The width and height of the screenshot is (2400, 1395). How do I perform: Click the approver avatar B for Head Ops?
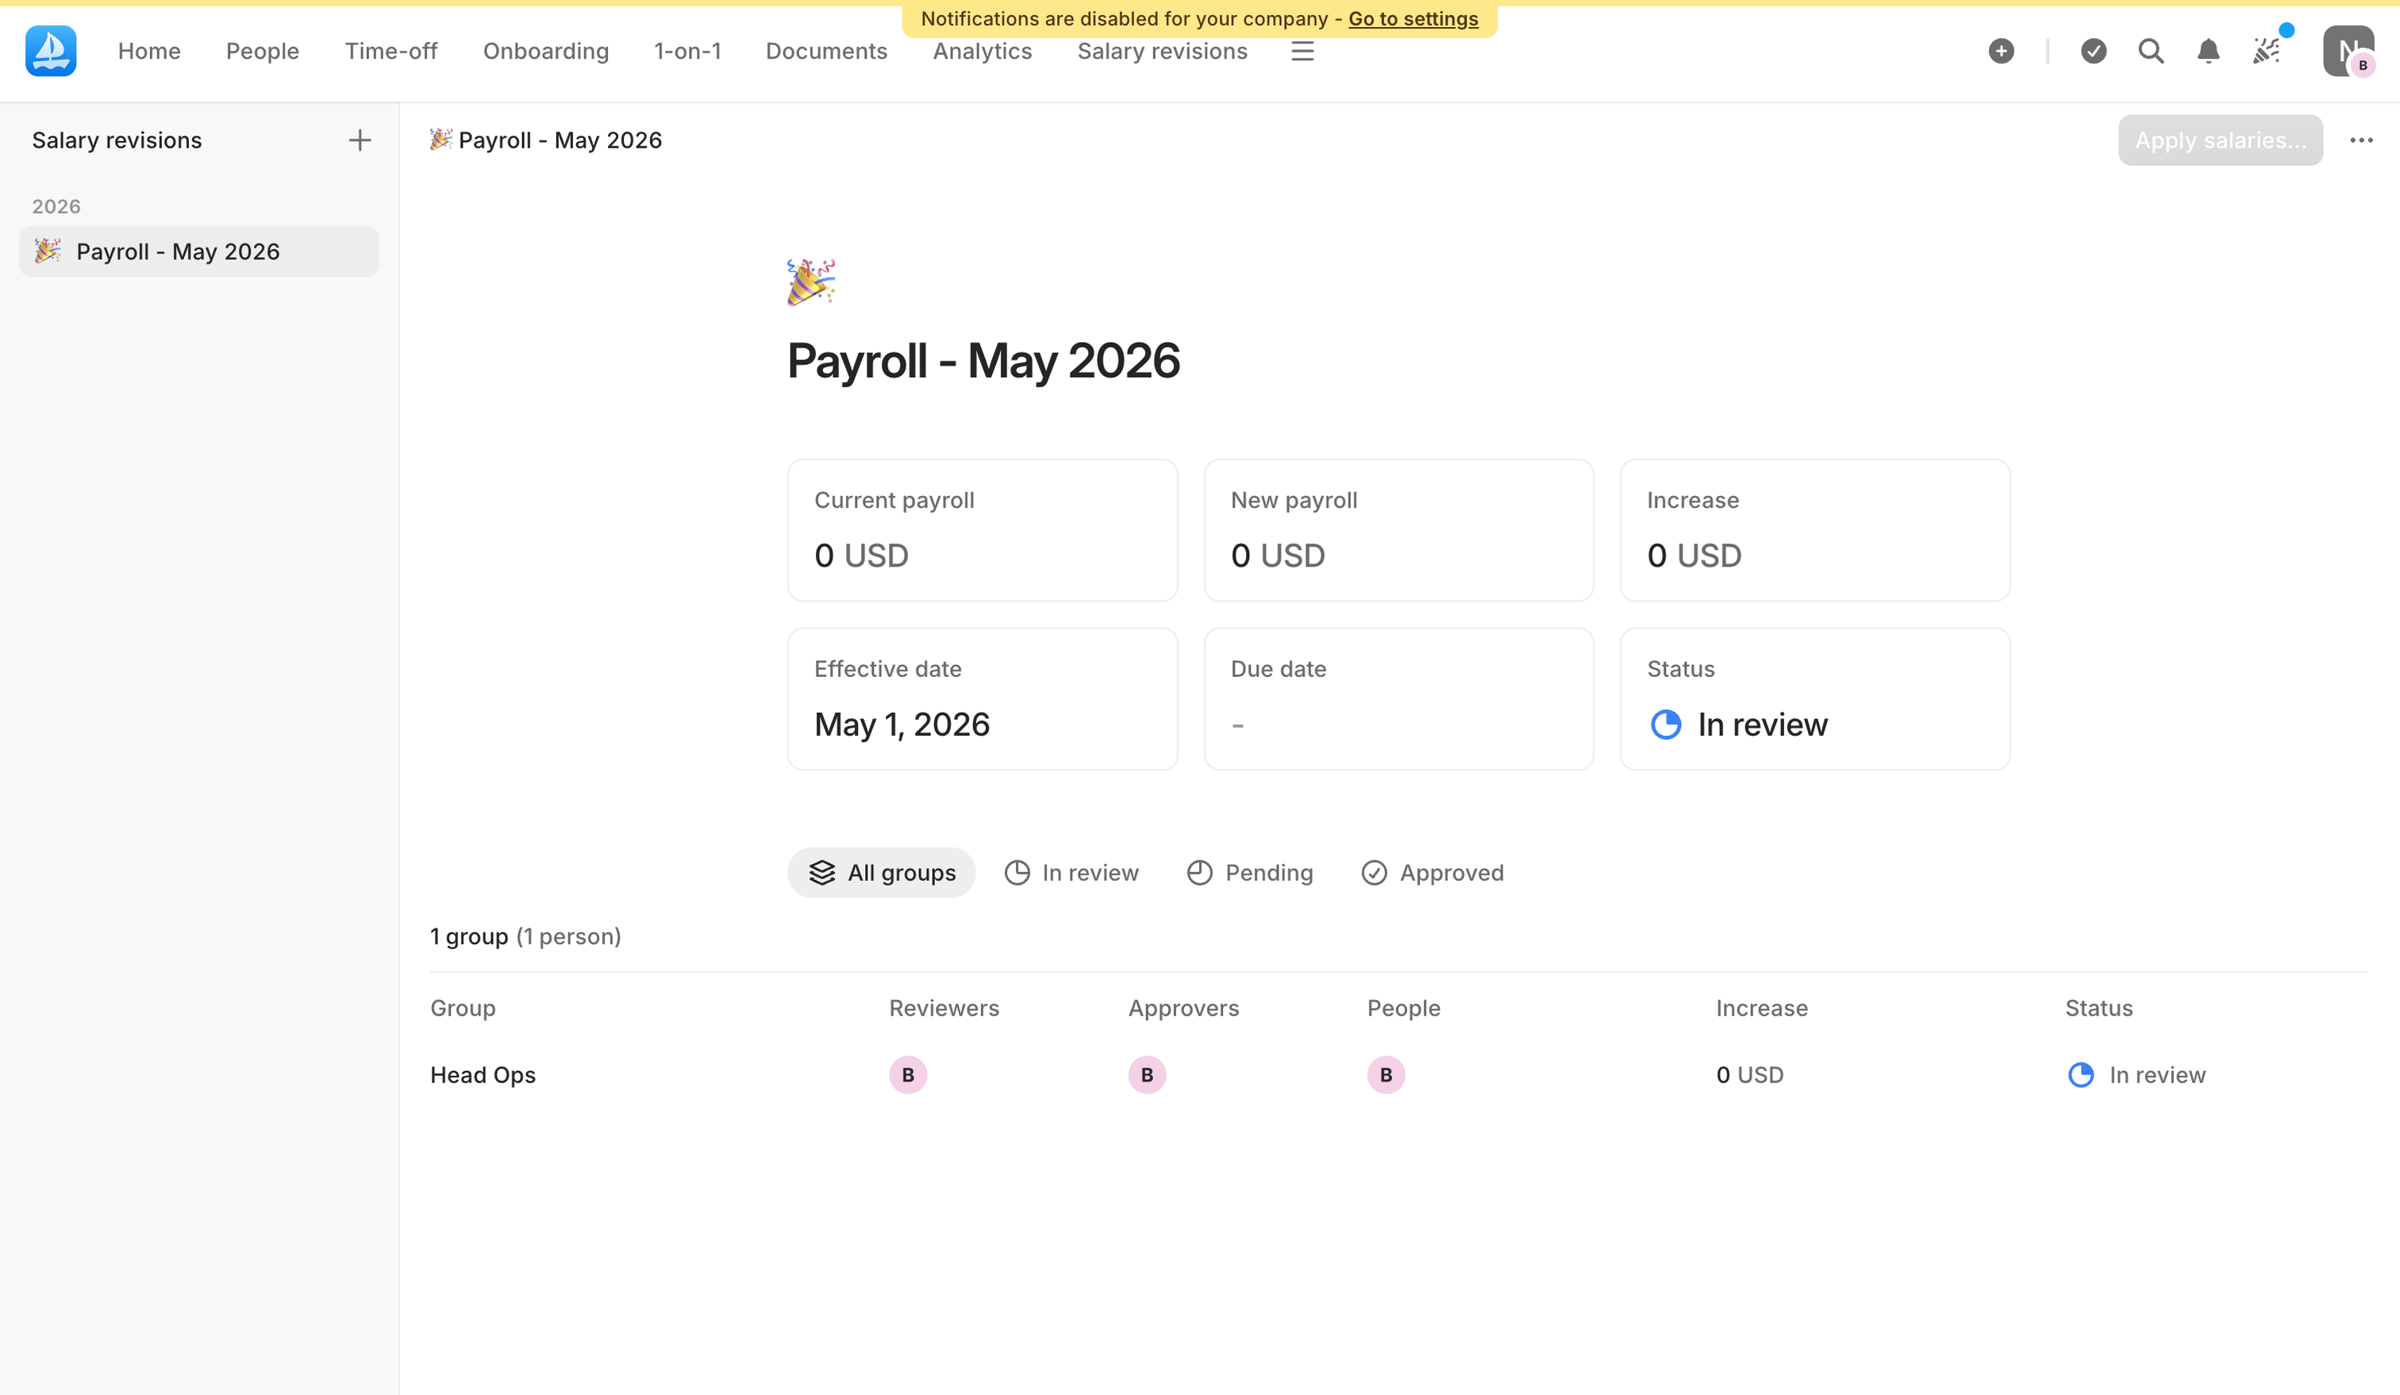coord(1147,1075)
